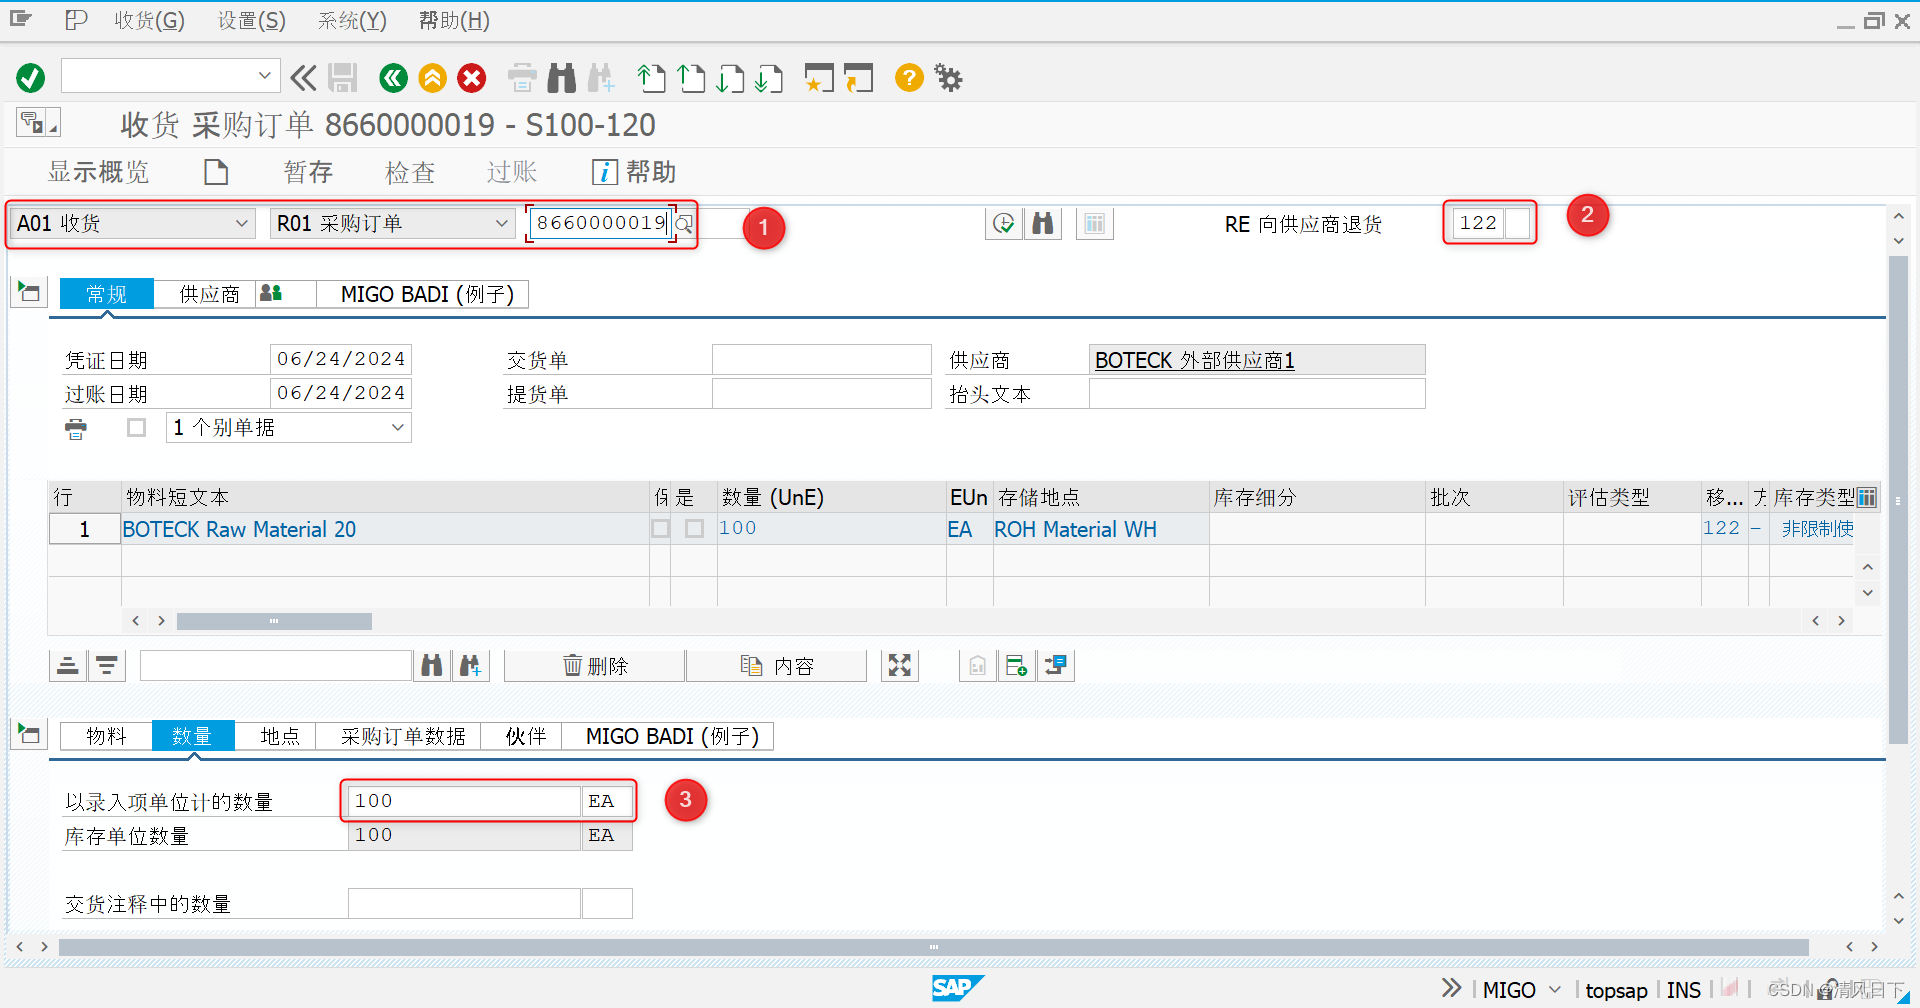Image resolution: width=1920 pixels, height=1008 pixels.
Task: Click the 过账 post button
Action: click(x=512, y=172)
